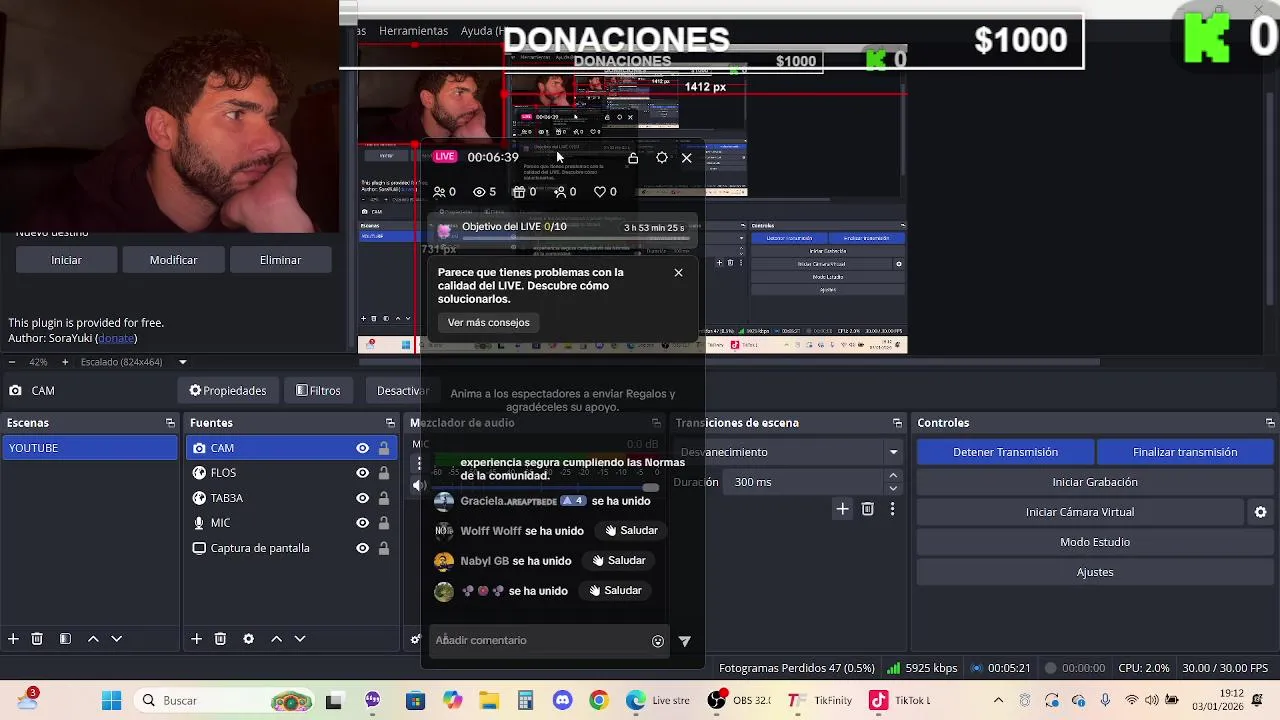The height and width of the screenshot is (720, 1280).
Task: Open the TikTok overlay settings gear
Action: pyautogui.click(x=661, y=158)
